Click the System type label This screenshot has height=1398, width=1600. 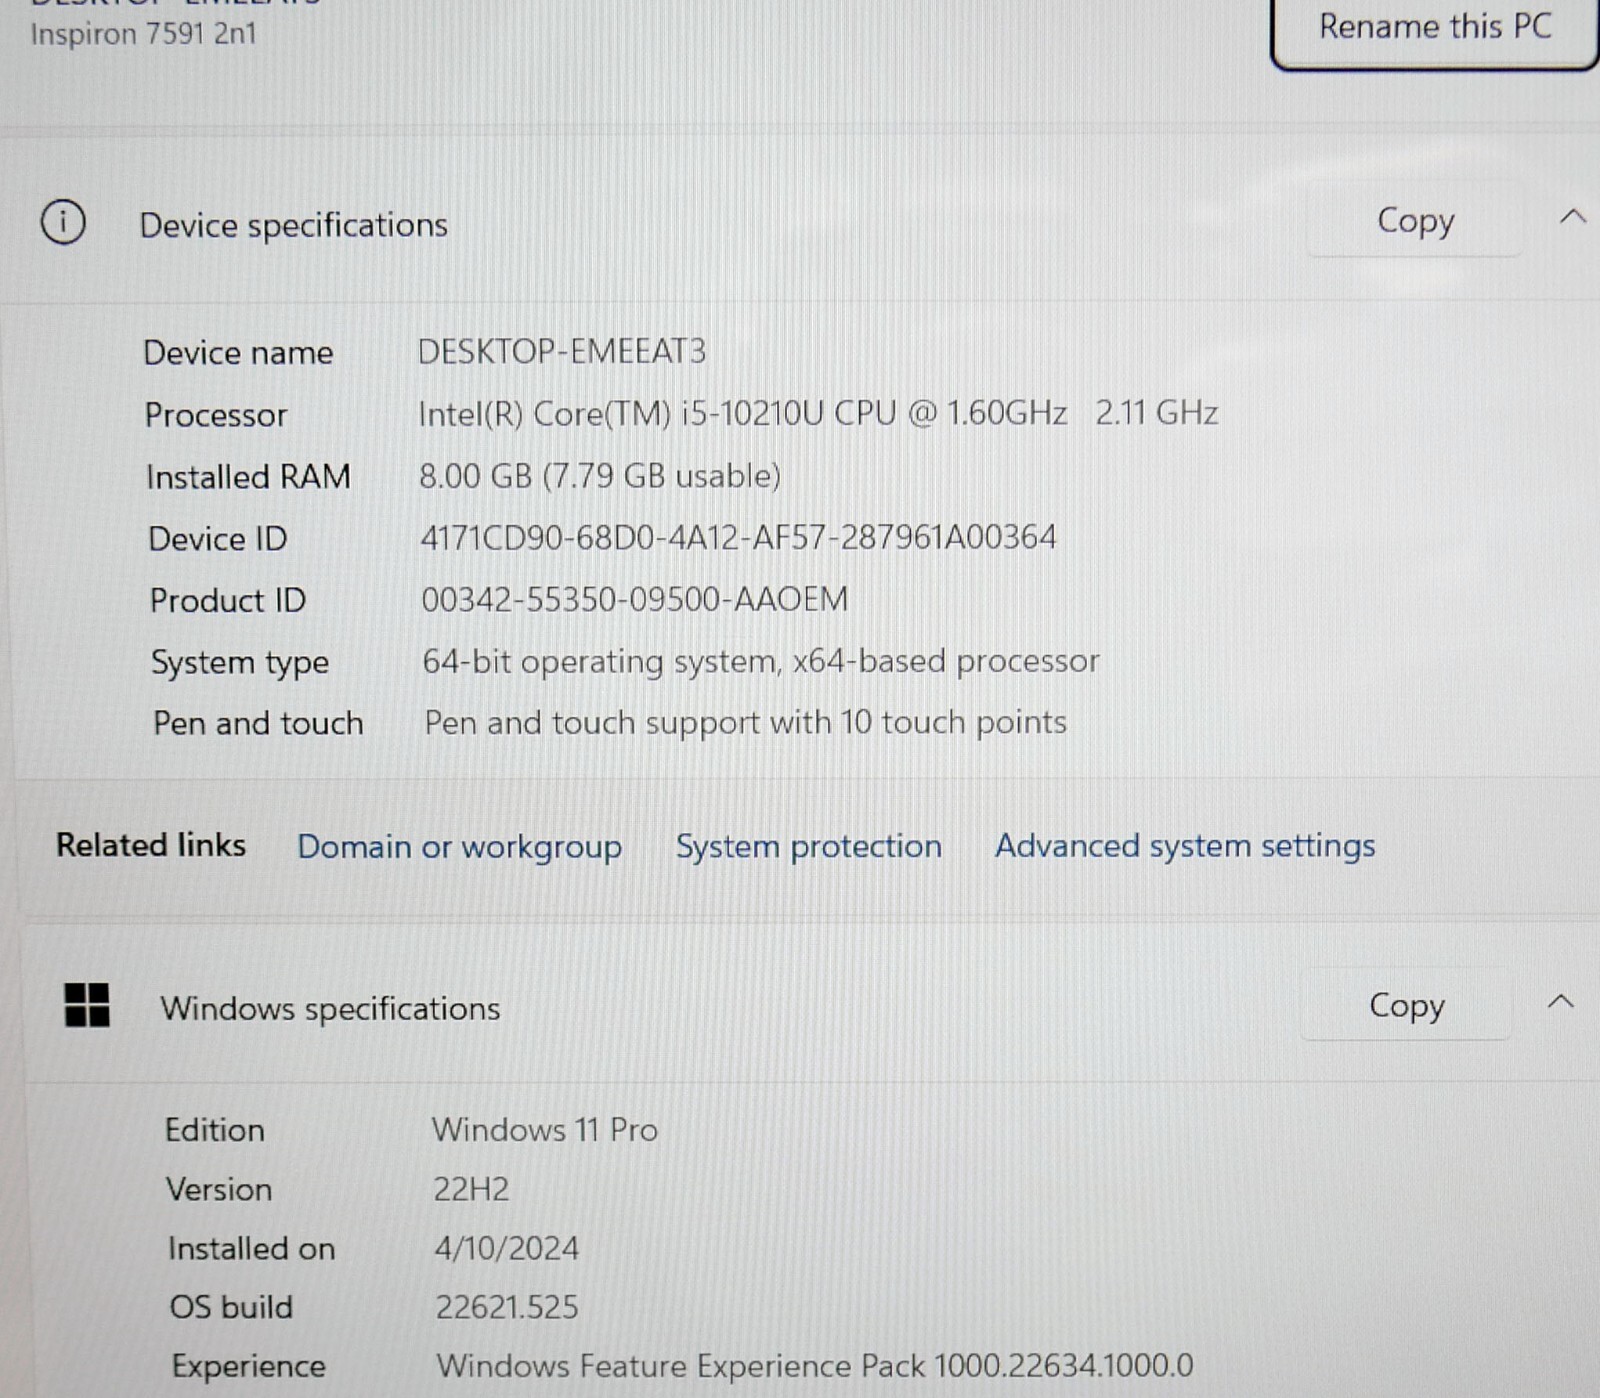[240, 663]
